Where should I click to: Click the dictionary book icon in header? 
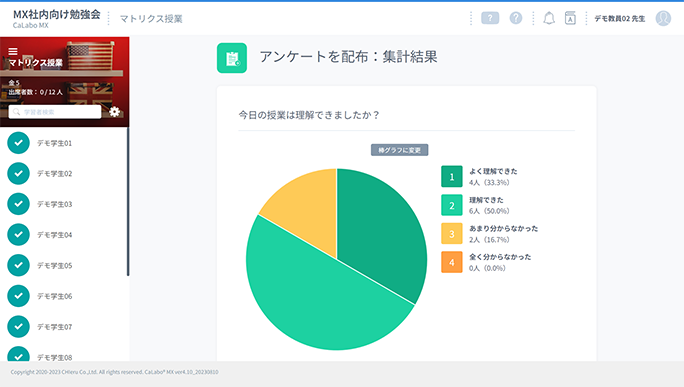(x=570, y=18)
